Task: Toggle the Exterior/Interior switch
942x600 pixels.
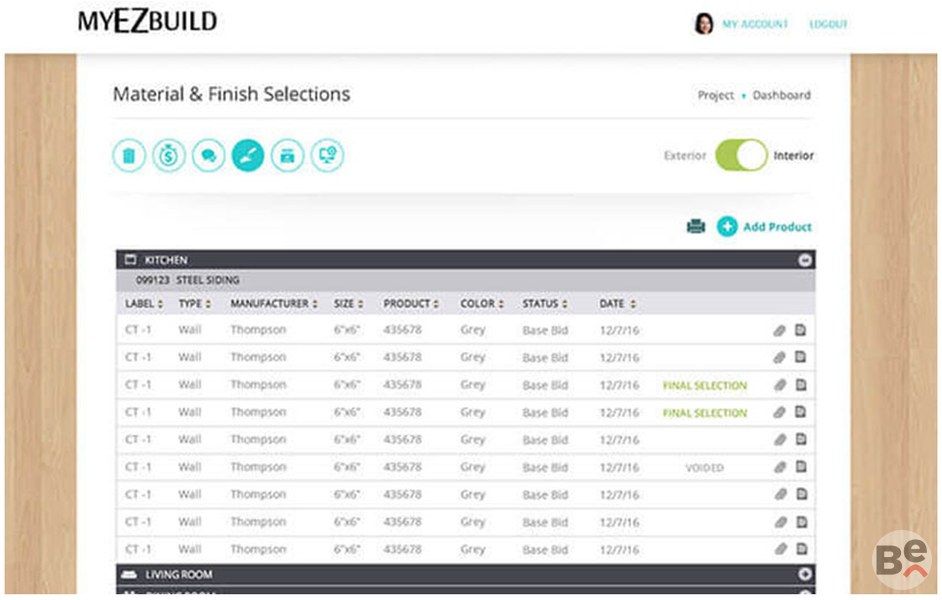Action: click(741, 156)
